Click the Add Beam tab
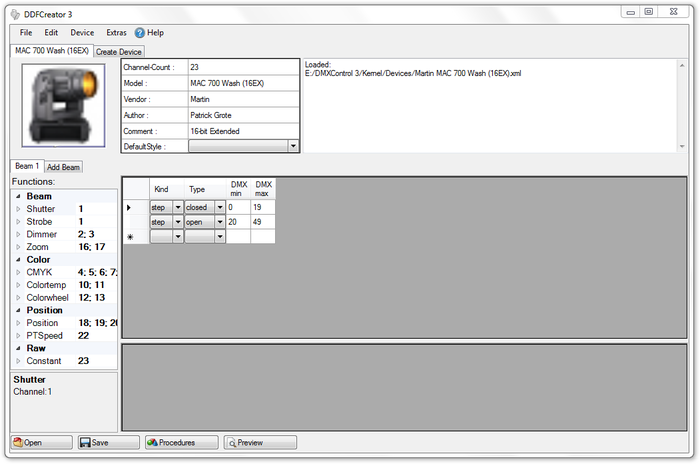 coord(64,167)
